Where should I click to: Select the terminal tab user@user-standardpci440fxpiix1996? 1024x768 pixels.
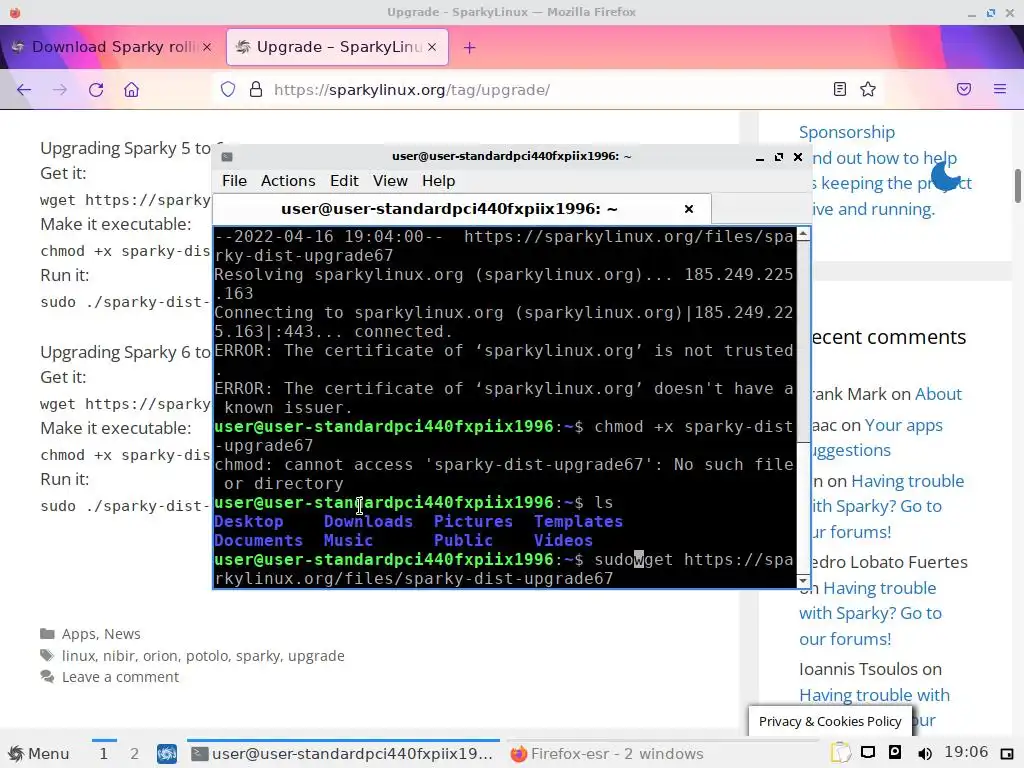point(462,209)
